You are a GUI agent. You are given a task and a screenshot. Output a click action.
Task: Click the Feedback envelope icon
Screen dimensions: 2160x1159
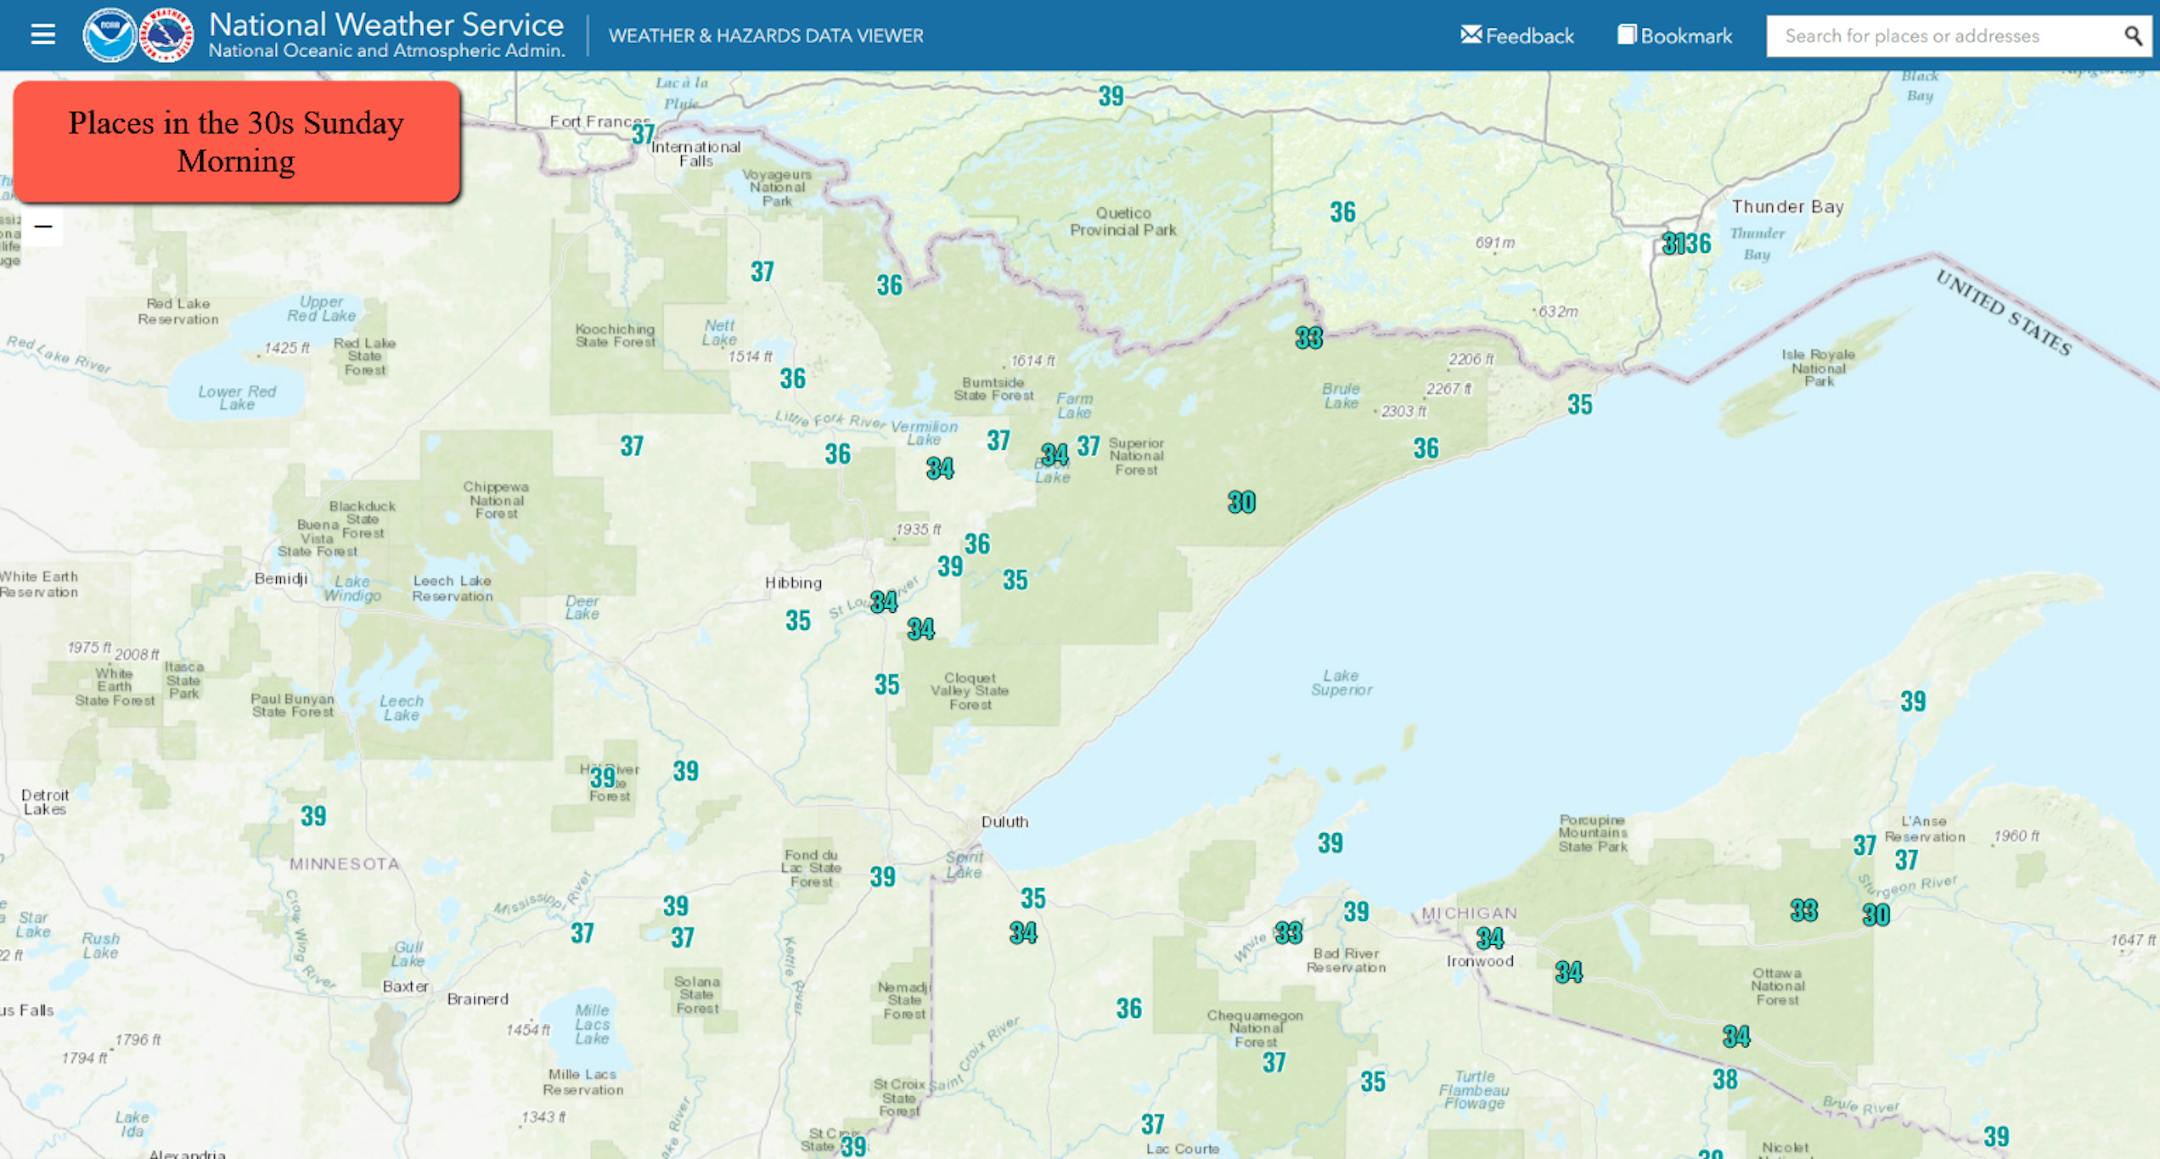(1470, 35)
